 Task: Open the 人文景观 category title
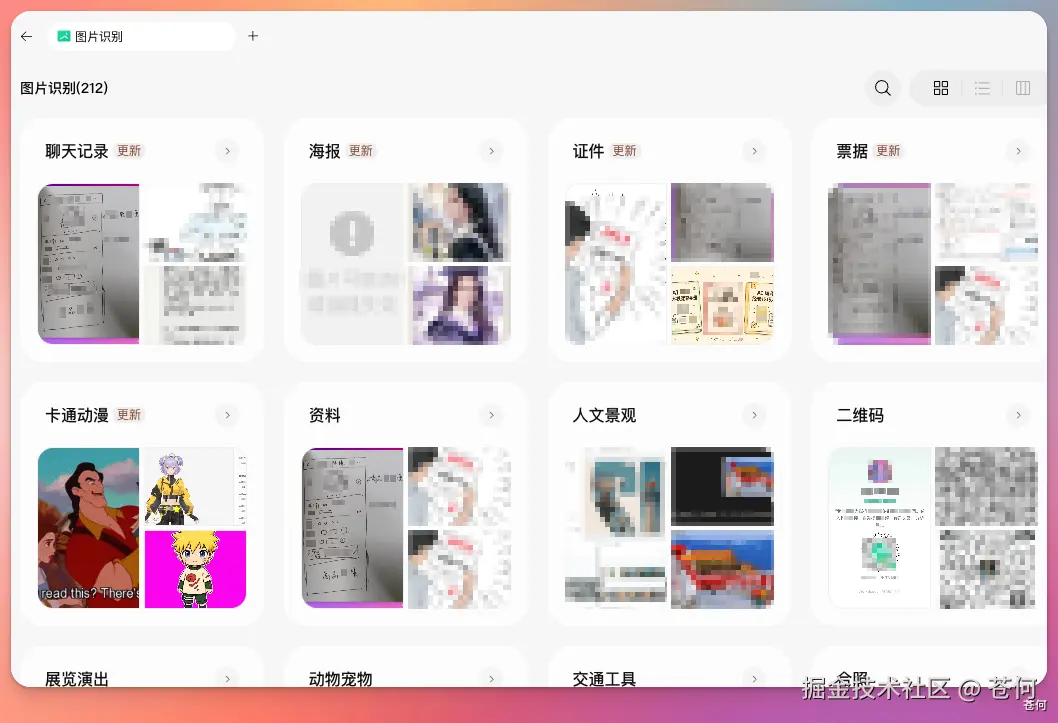tap(605, 415)
